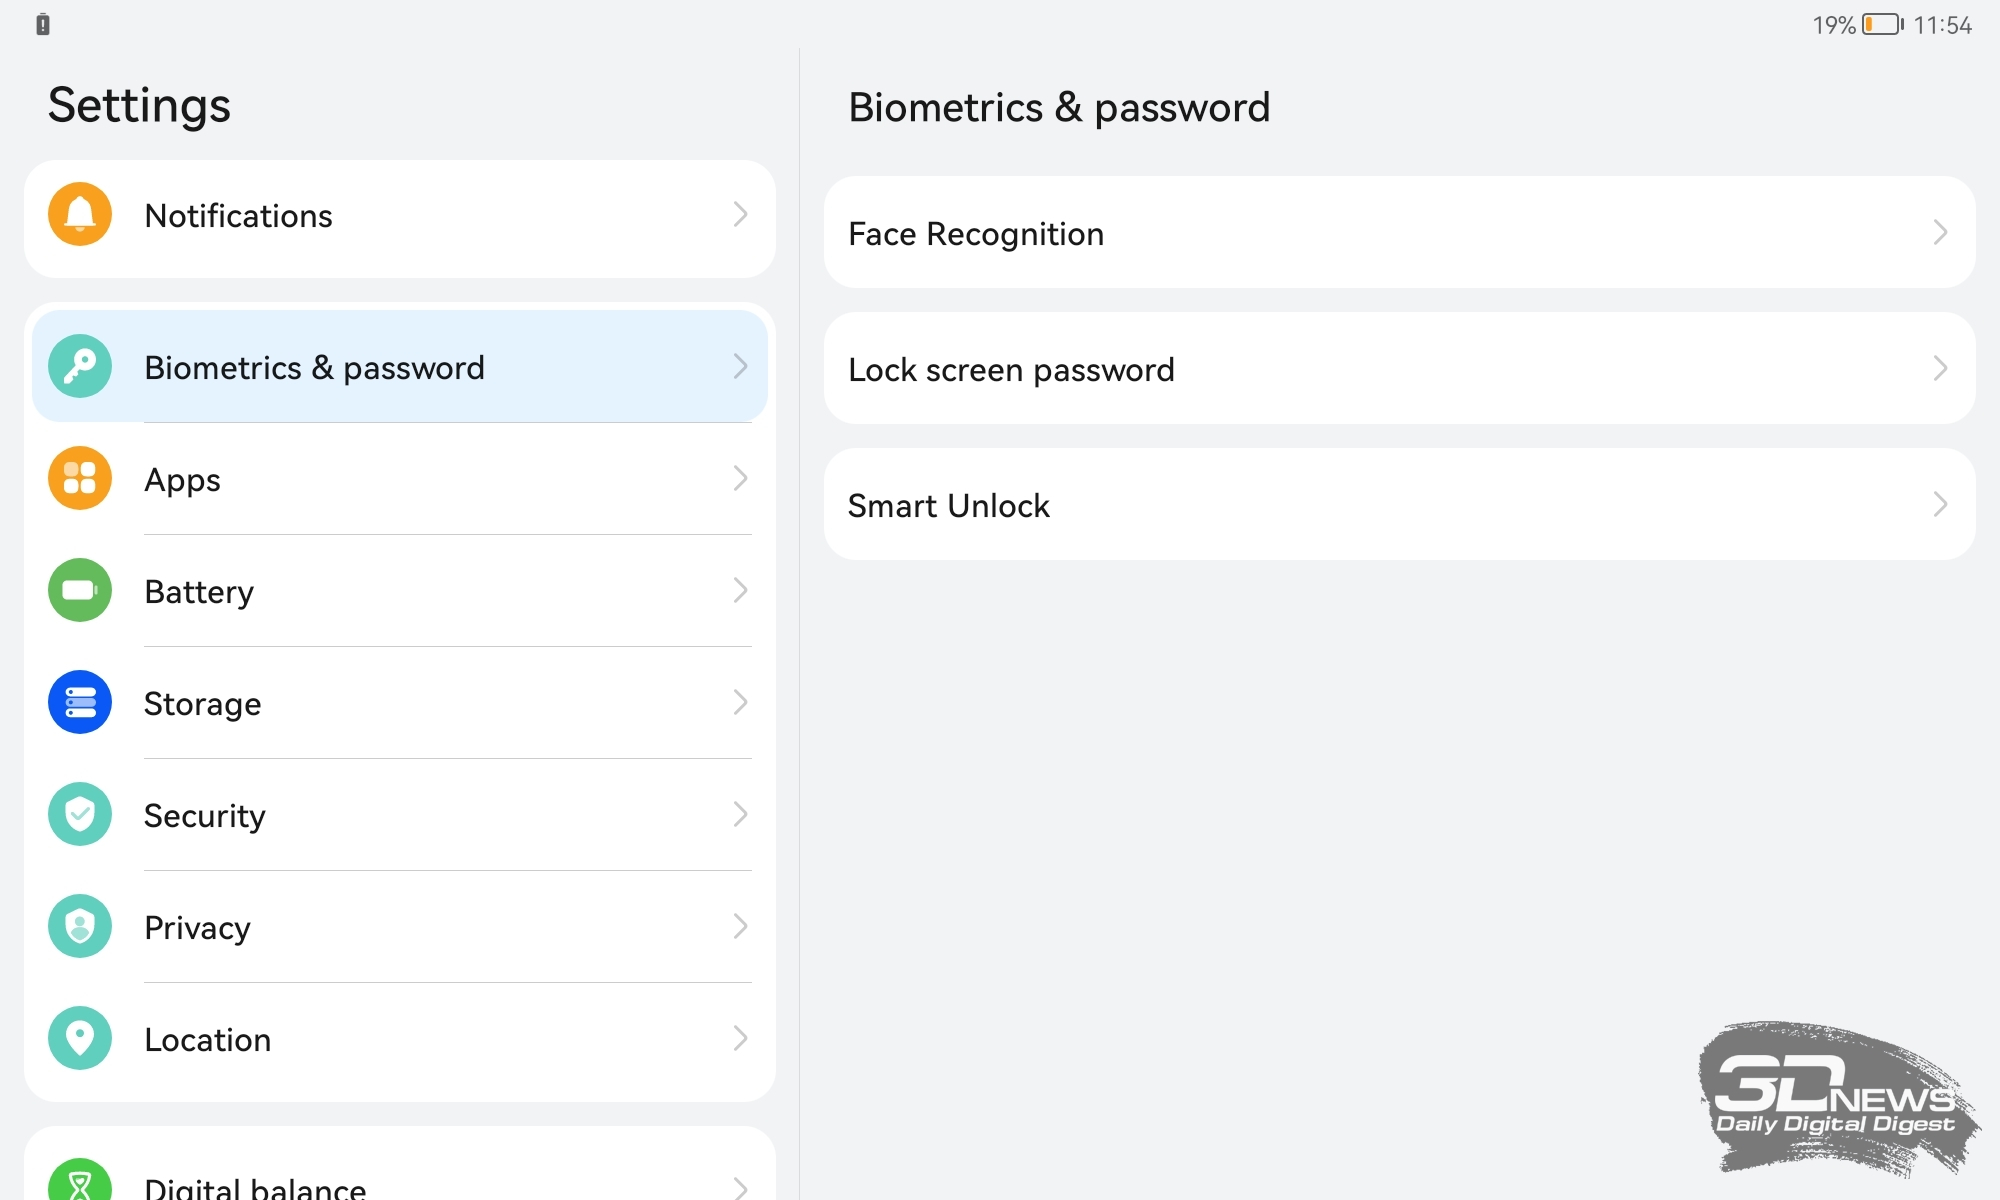Tap the alert icon in the status bar
Image resolution: width=2000 pixels, height=1200 pixels.
click(43, 24)
